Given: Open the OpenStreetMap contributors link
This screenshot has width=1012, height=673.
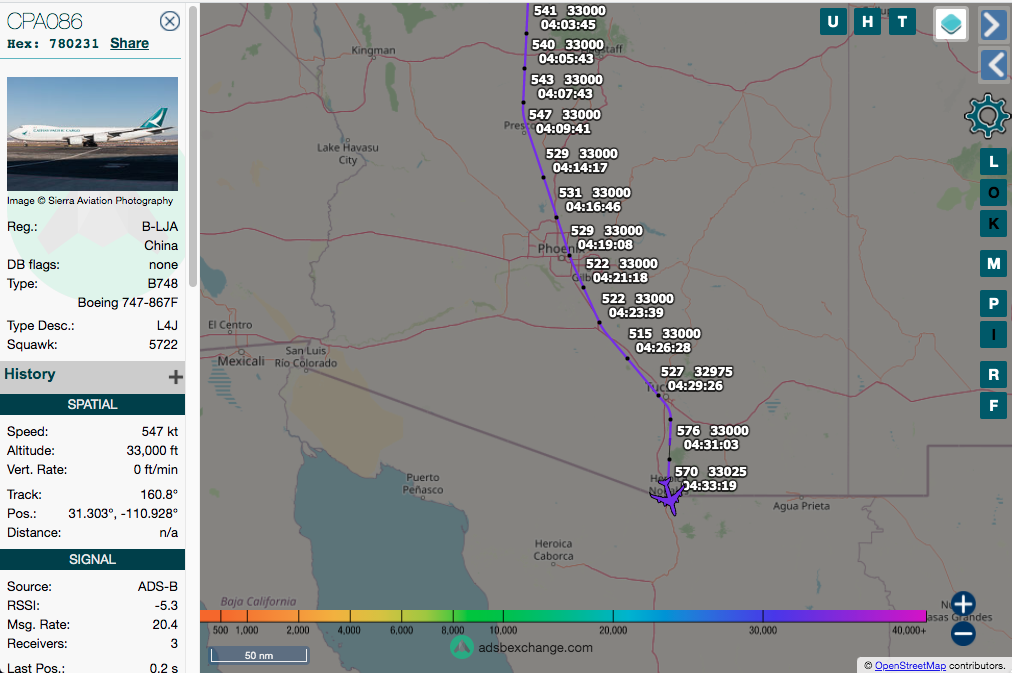Looking at the screenshot, I should (x=910, y=665).
